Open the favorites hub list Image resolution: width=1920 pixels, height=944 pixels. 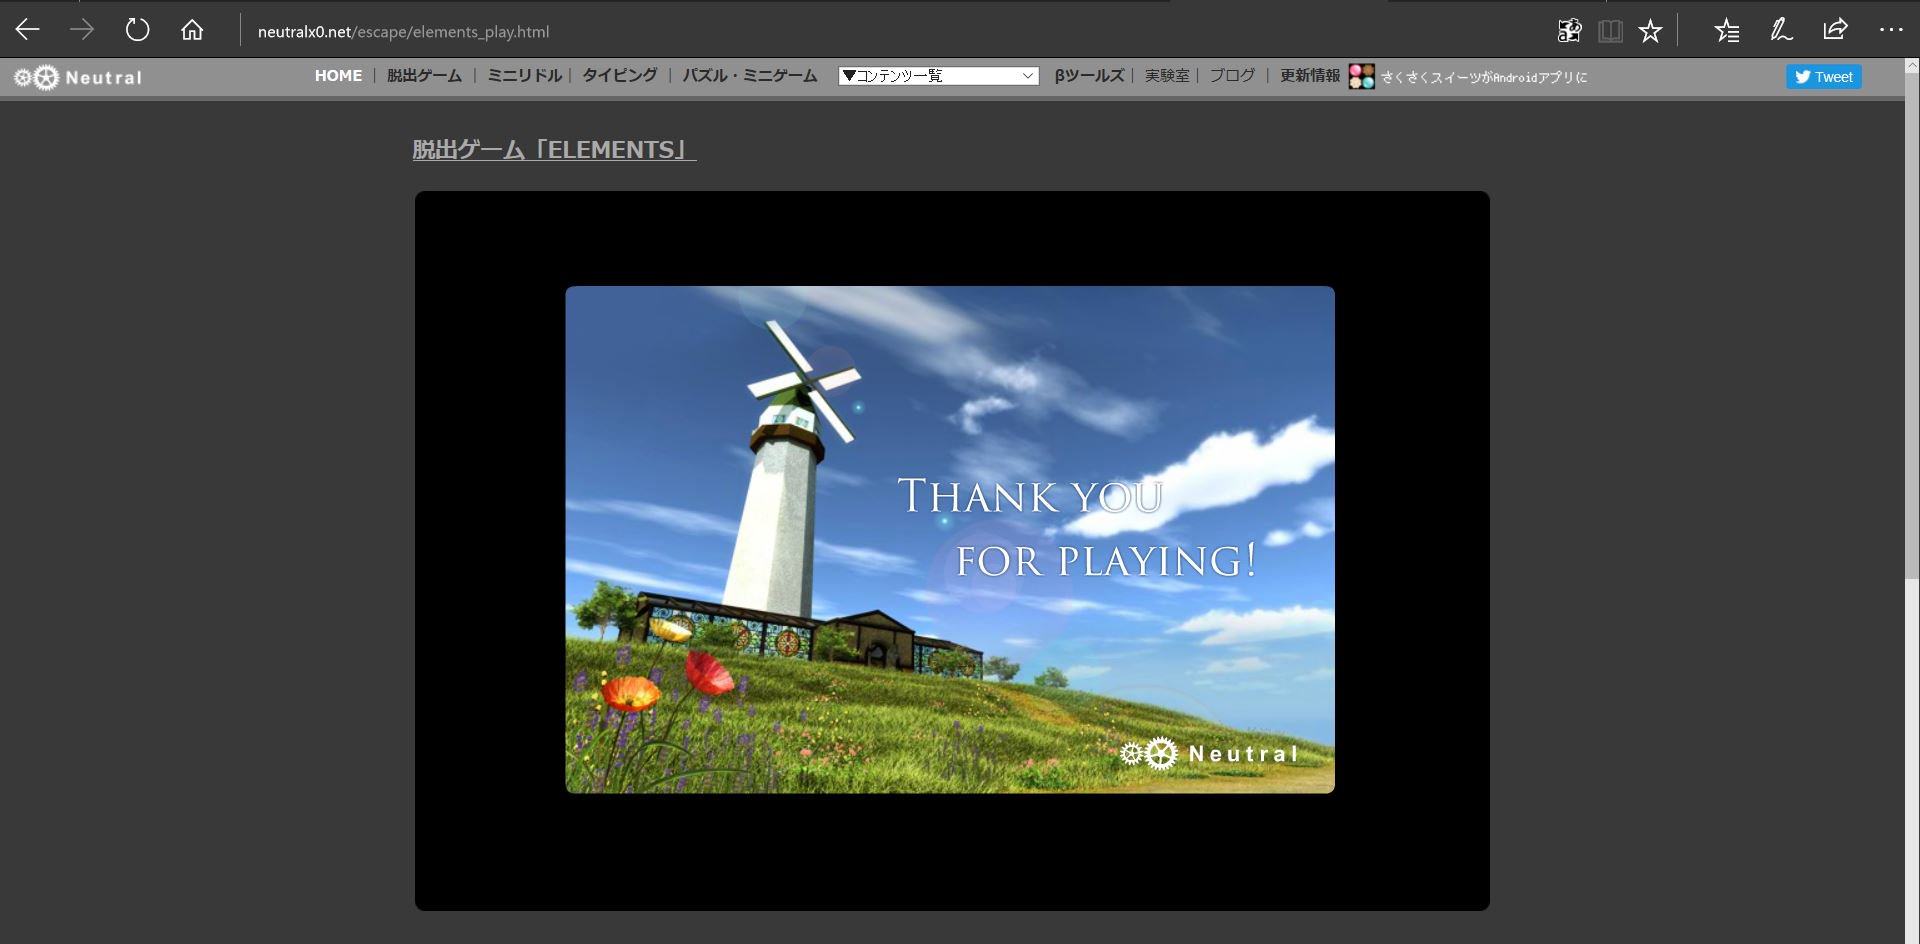[x=1727, y=31]
